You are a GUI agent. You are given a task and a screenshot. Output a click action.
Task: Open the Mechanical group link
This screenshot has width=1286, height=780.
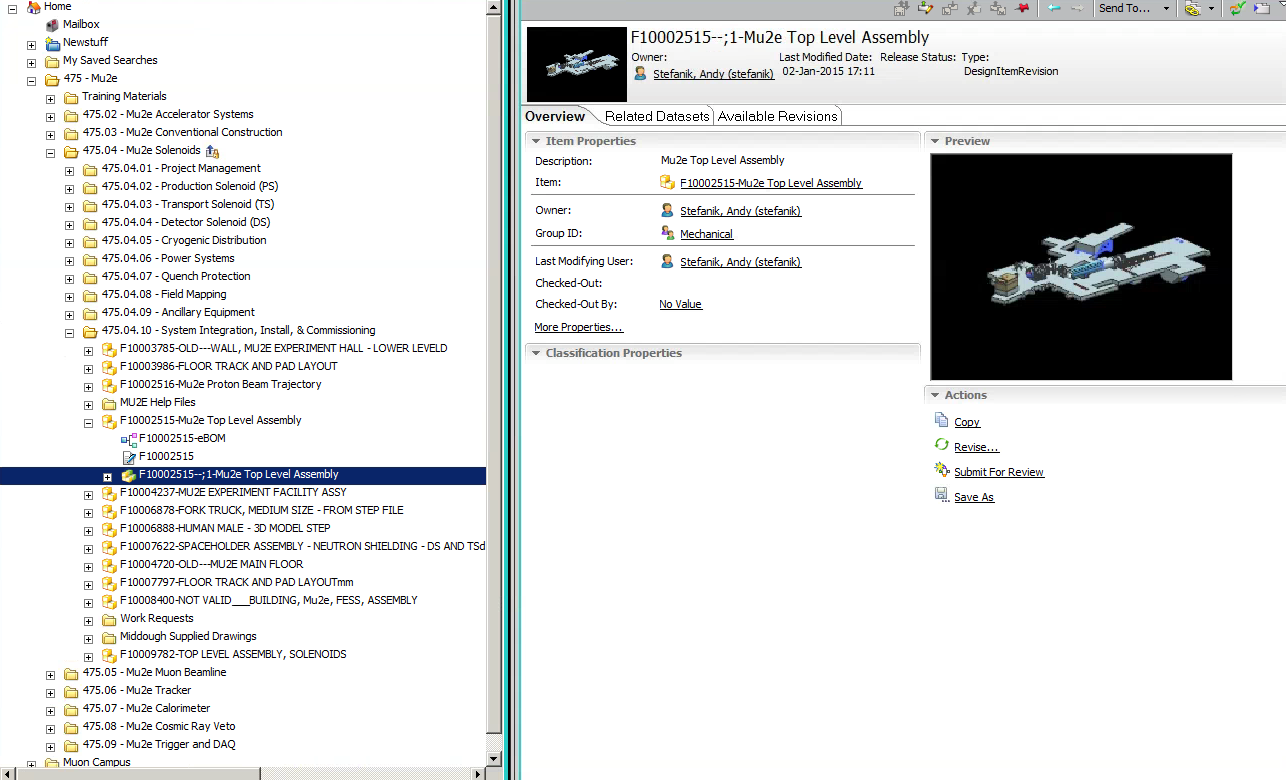point(707,233)
